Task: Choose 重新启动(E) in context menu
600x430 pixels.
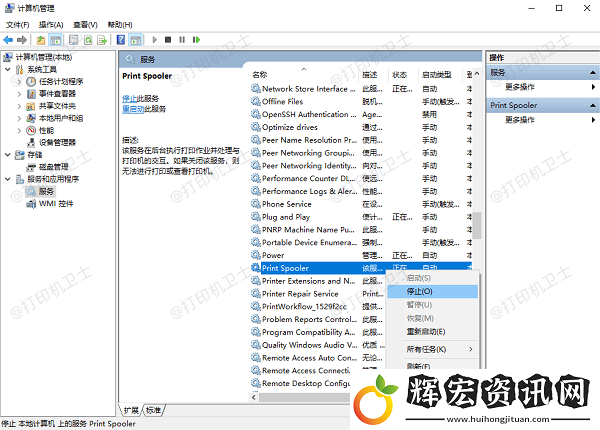Action: [x=432, y=332]
